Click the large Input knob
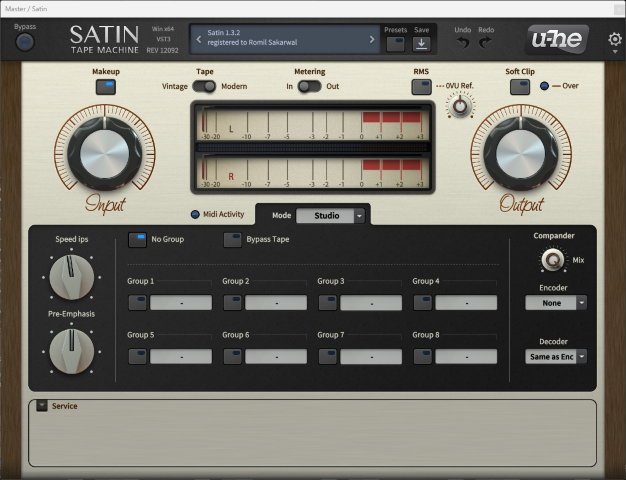The height and width of the screenshot is (480, 626). click(x=105, y=154)
